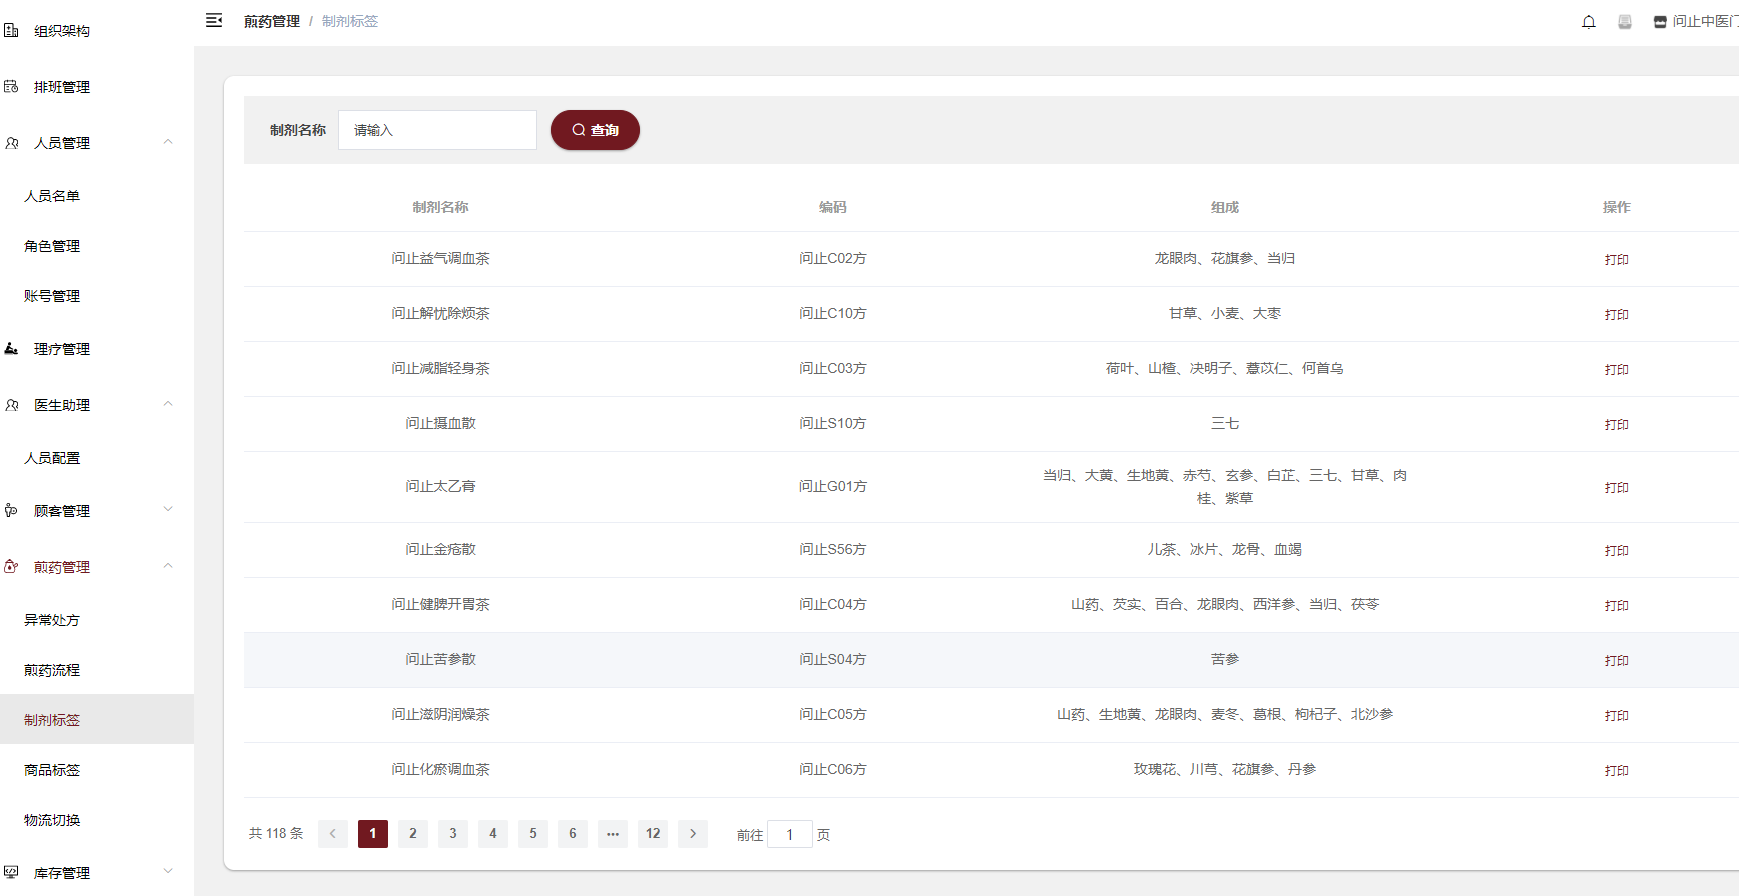Collapse the 医生助理 submenu chevron
Screen dimensions: 1739x896
pos(168,404)
